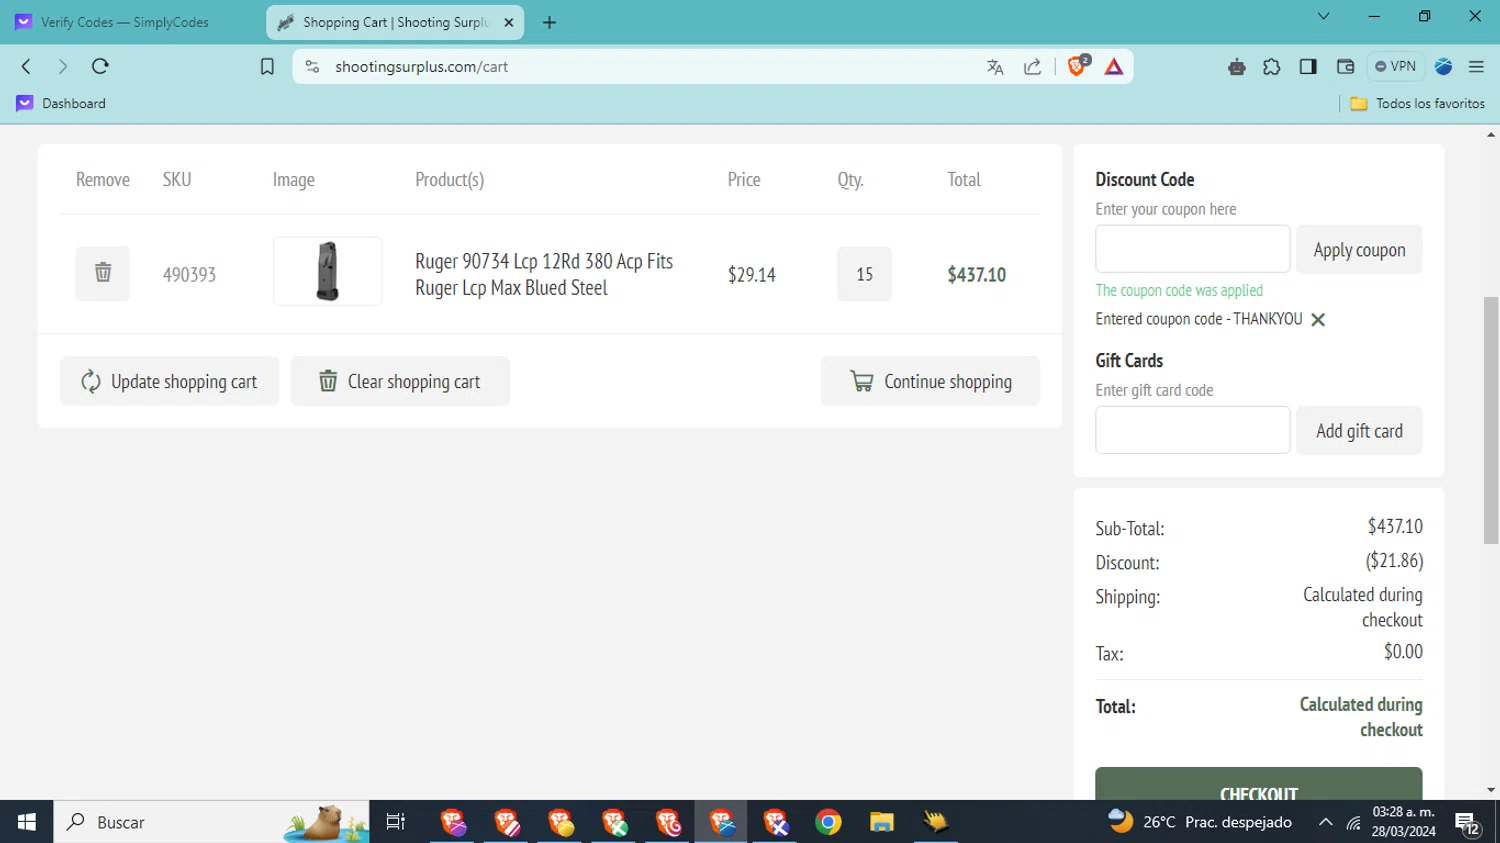Reload the current page
The height and width of the screenshot is (843, 1500).
tap(100, 67)
